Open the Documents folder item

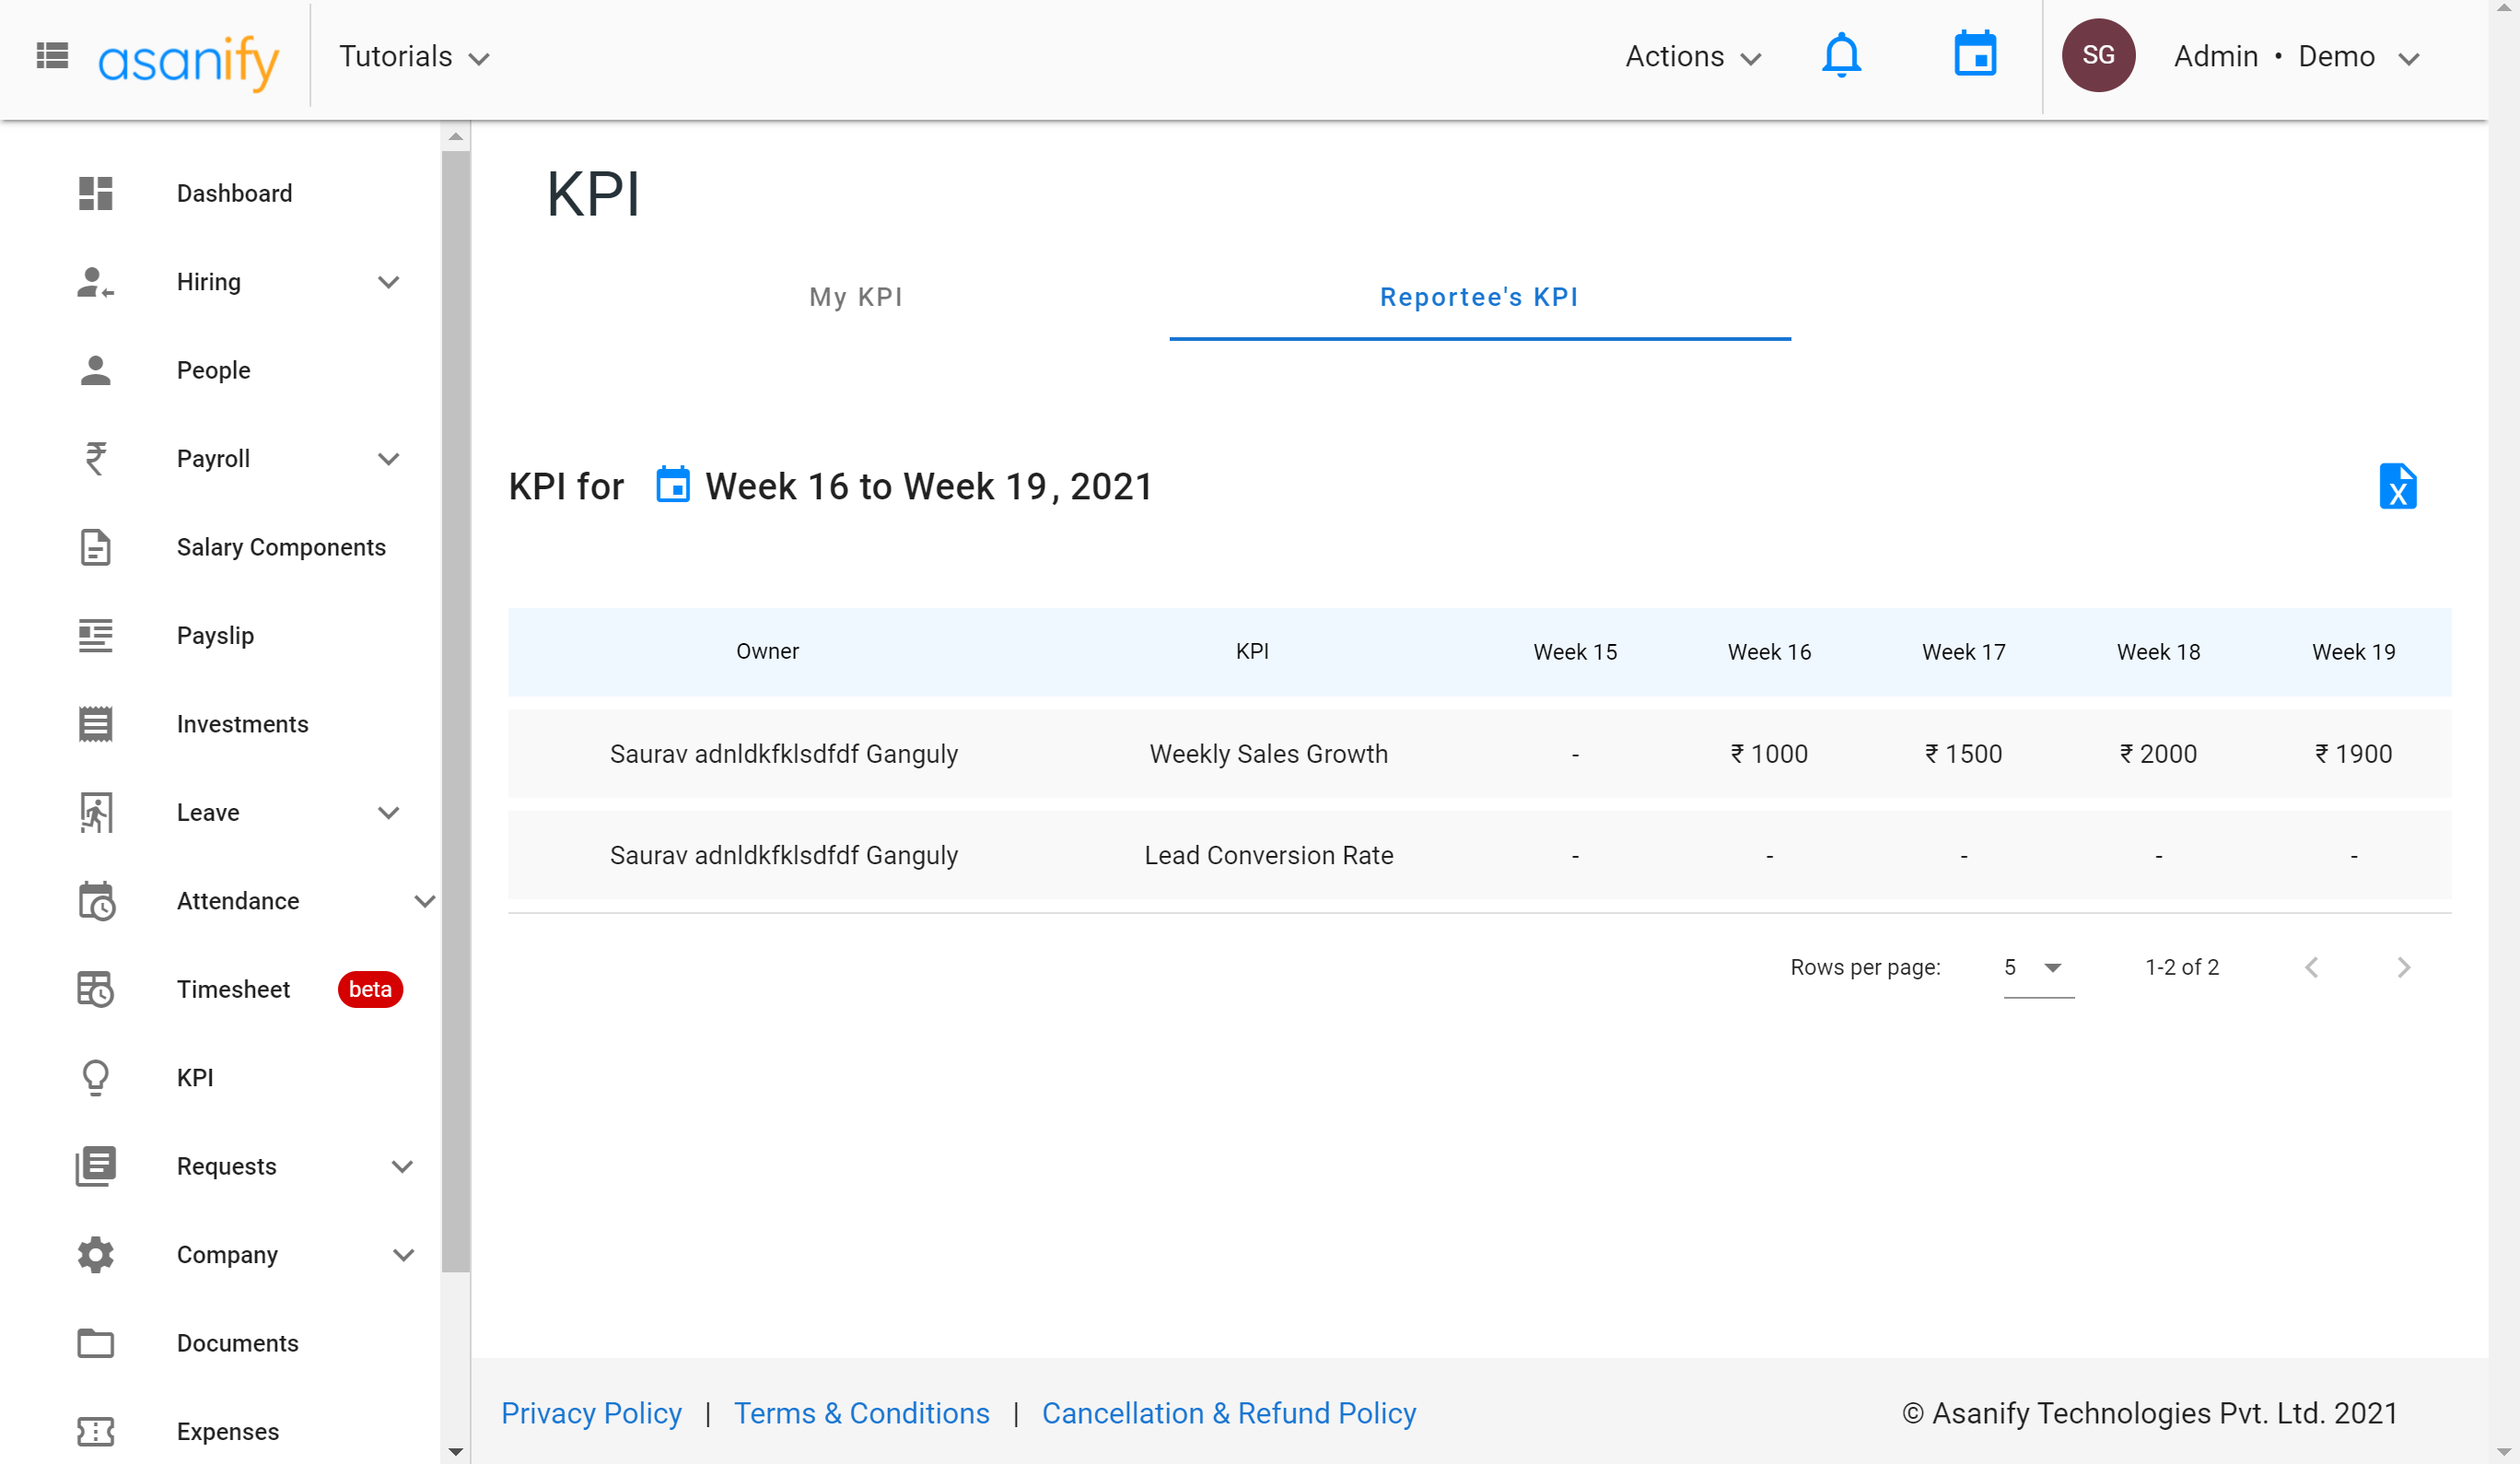[x=237, y=1343]
